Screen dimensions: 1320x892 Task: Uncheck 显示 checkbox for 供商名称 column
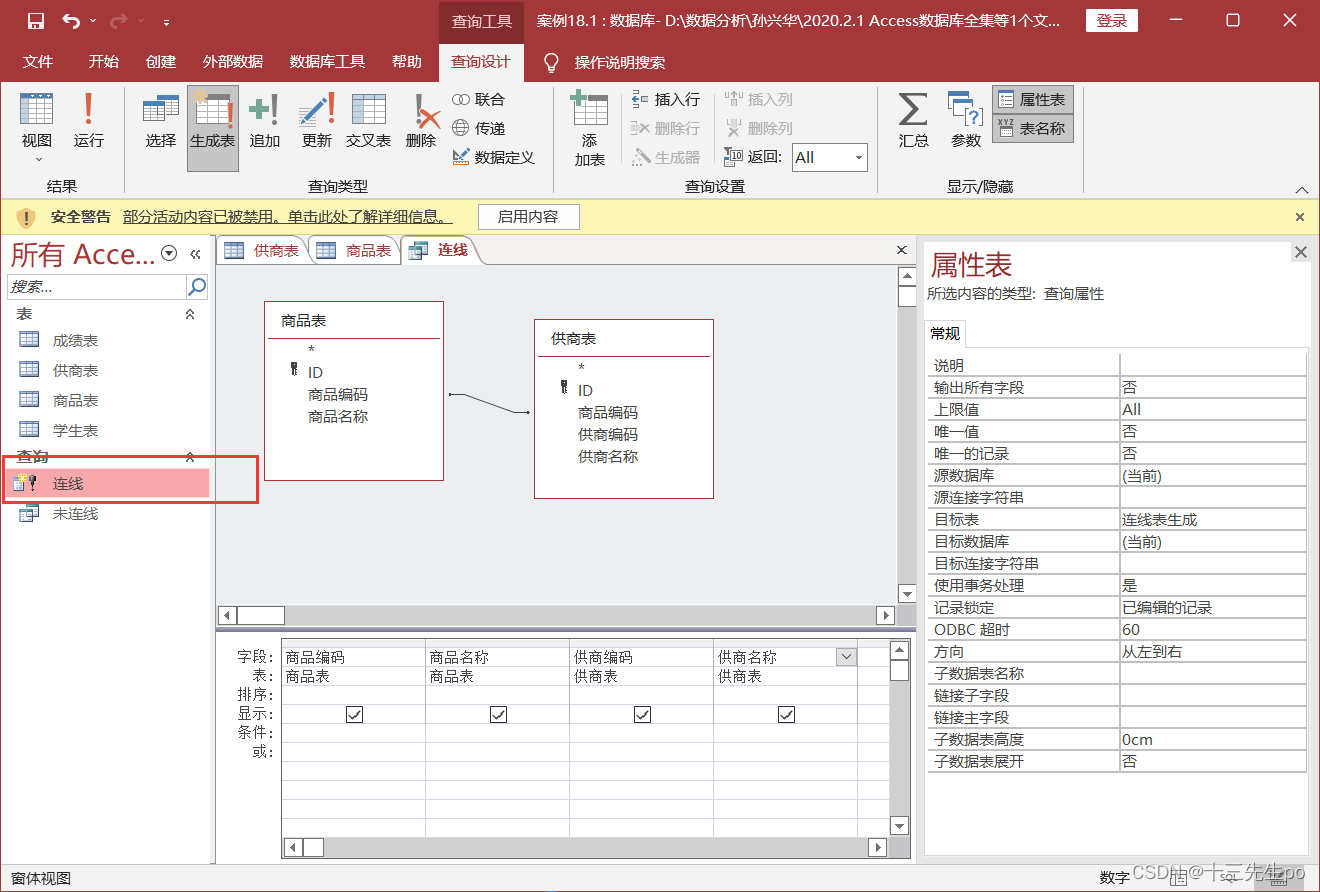pyautogui.click(x=786, y=714)
